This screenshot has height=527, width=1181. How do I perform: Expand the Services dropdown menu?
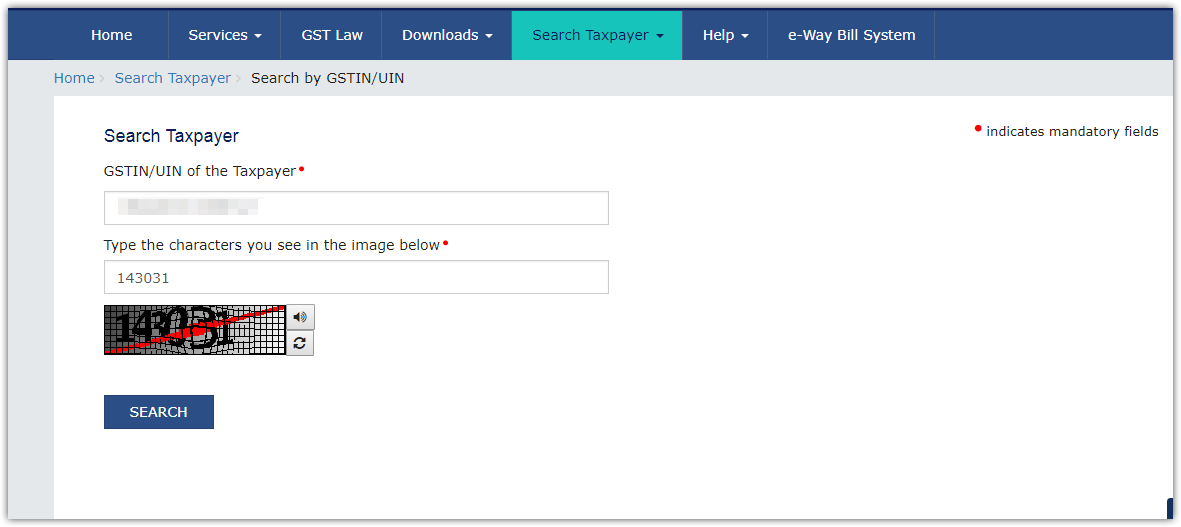pyautogui.click(x=224, y=35)
